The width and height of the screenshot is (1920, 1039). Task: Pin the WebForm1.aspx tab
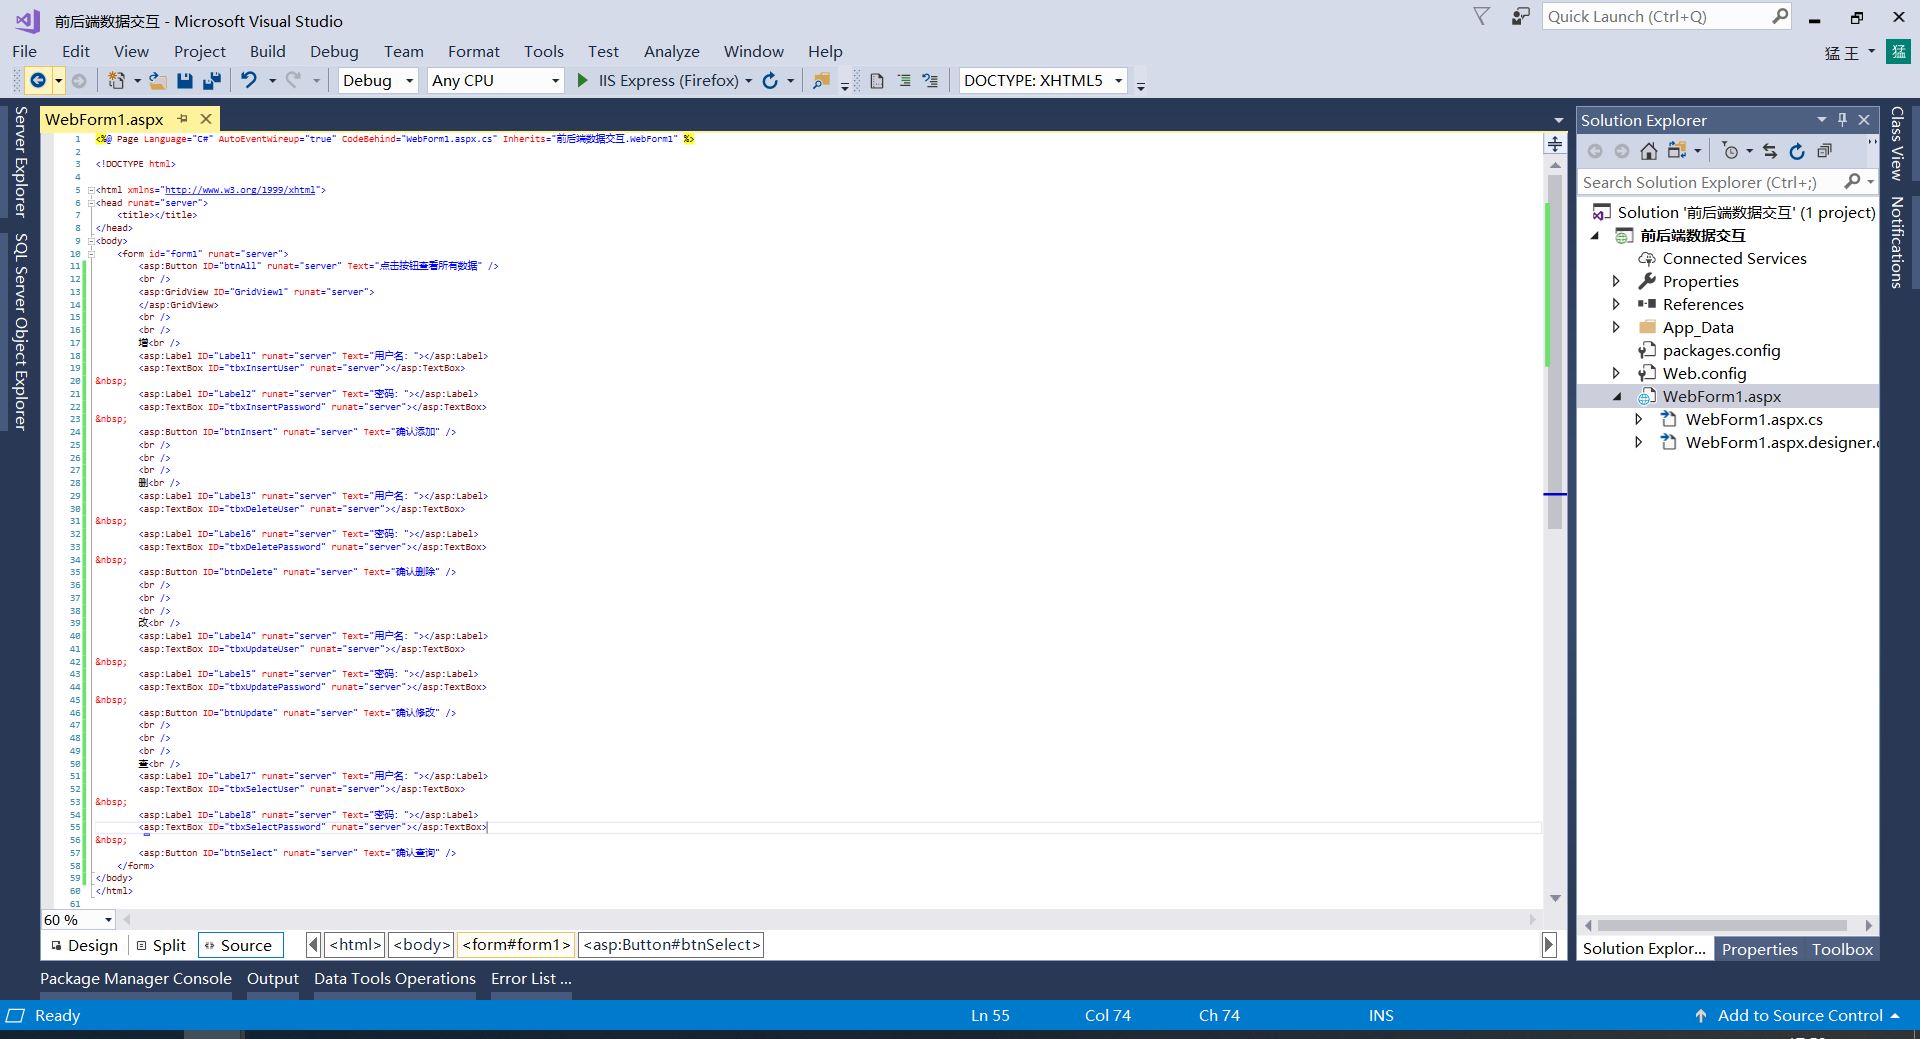pyautogui.click(x=183, y=119)
